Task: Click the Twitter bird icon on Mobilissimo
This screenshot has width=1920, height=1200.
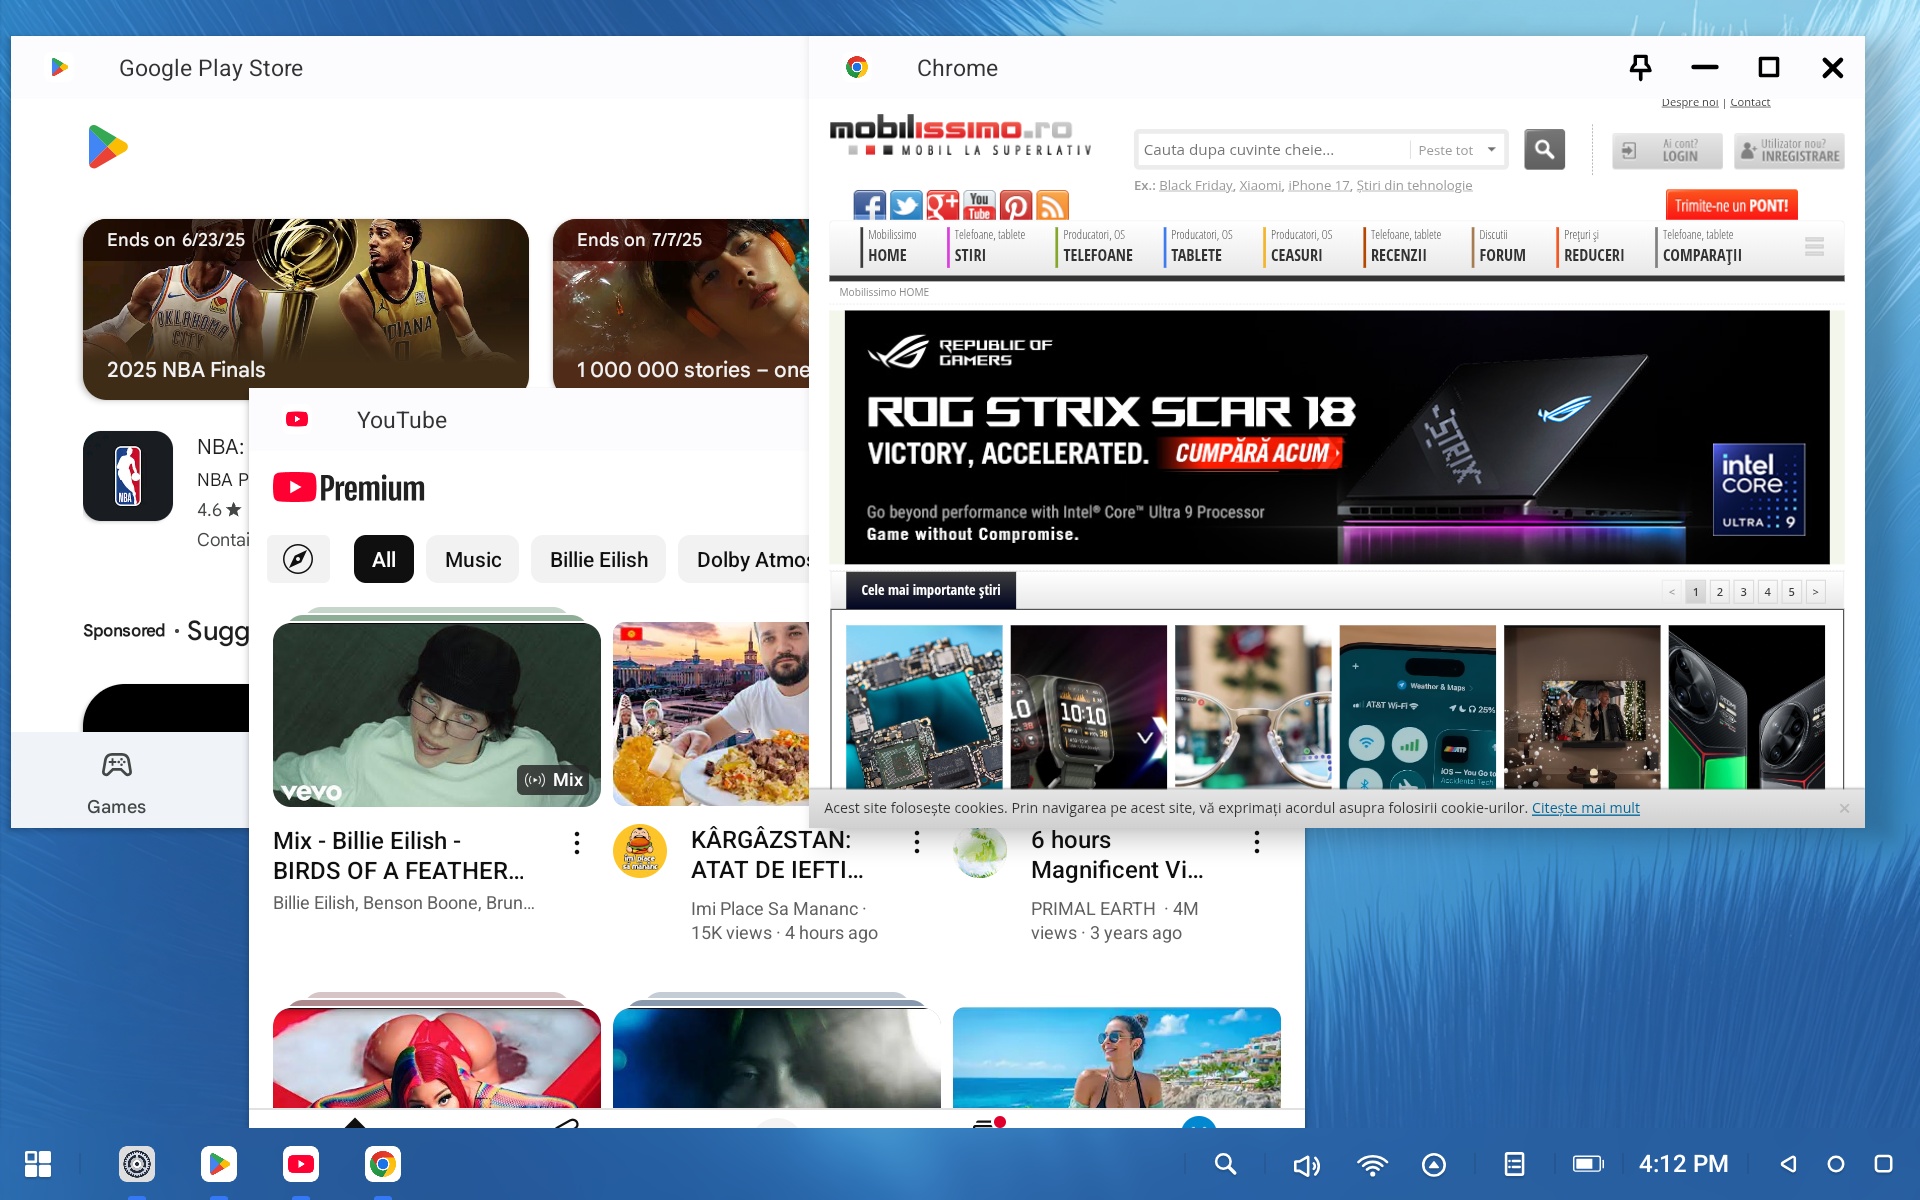Action: [x=906, y=205]
